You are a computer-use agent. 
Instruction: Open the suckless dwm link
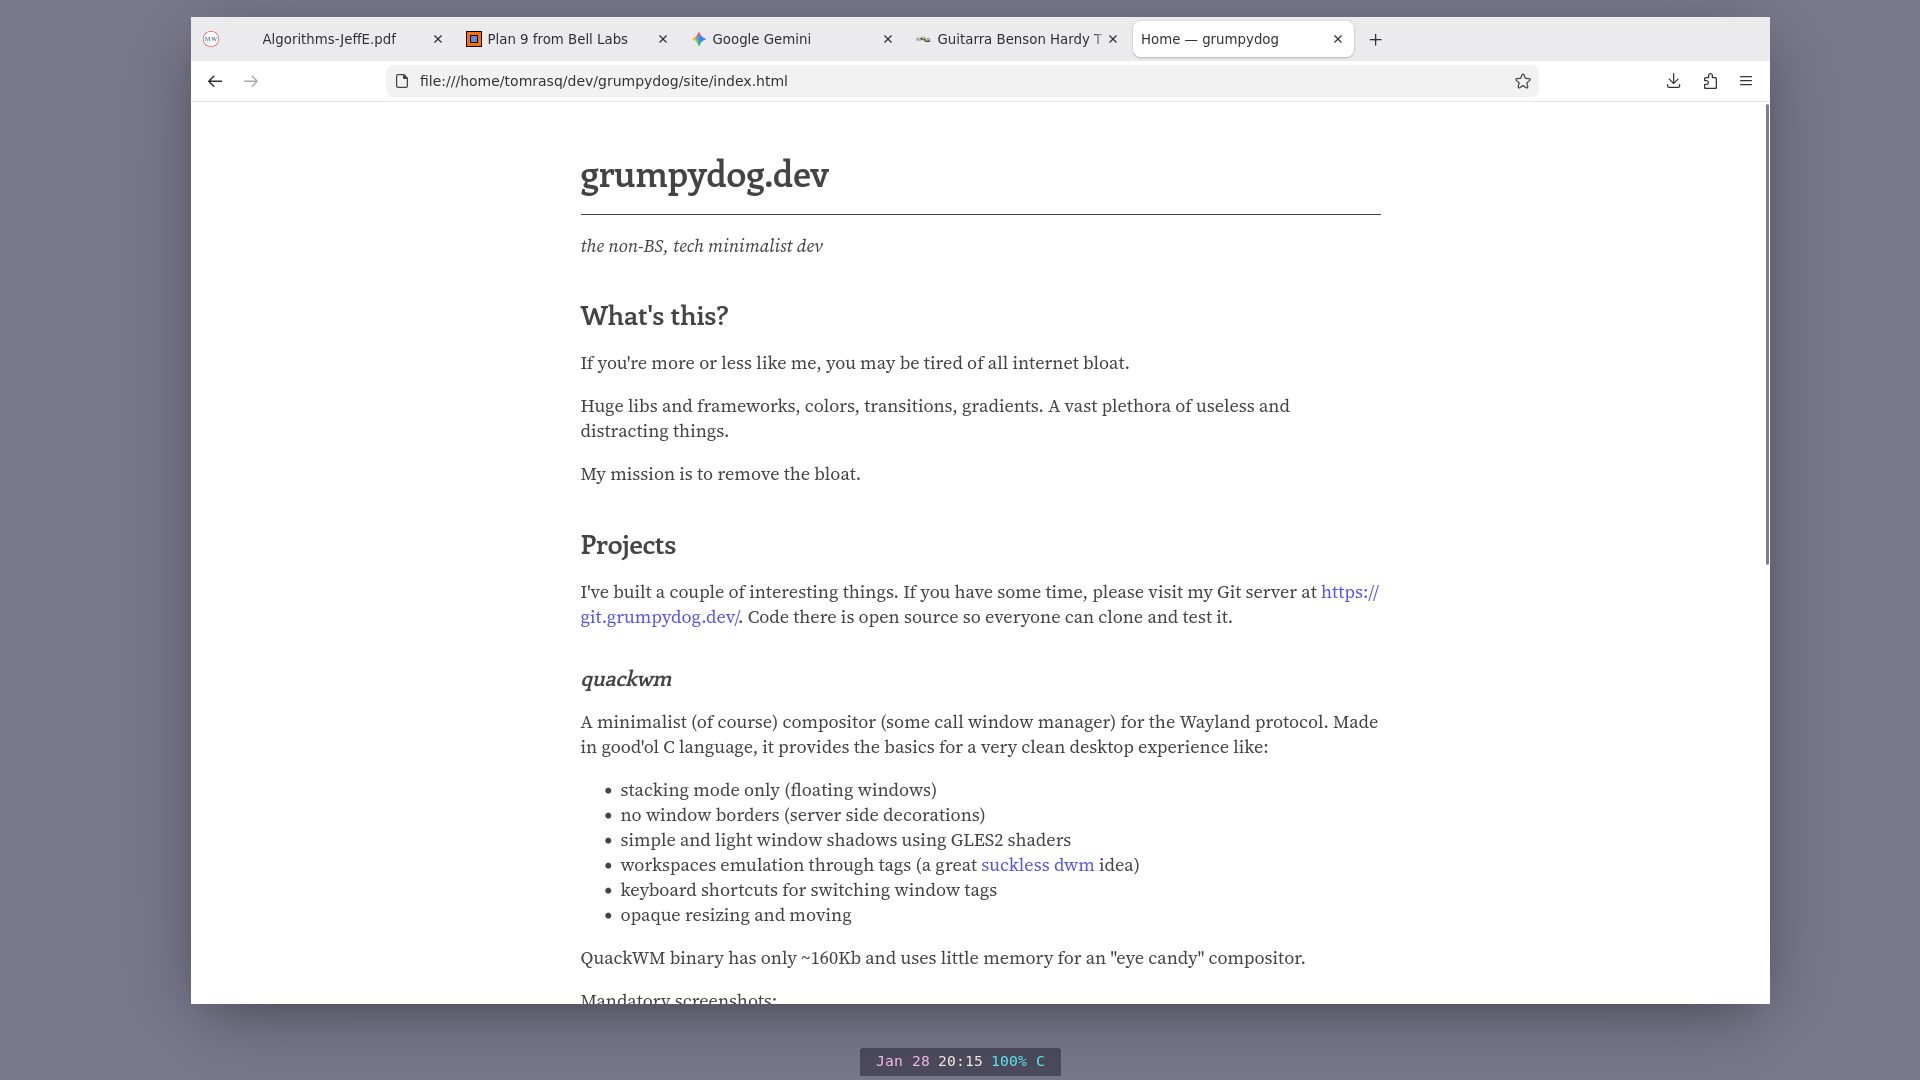1037,865
